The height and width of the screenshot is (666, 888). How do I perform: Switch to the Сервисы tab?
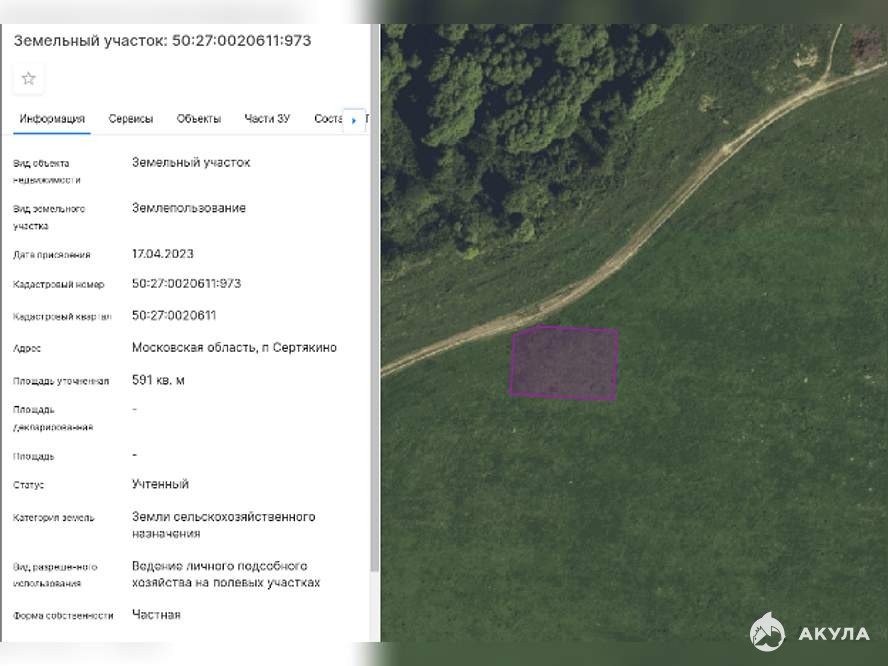click(131, 119)
